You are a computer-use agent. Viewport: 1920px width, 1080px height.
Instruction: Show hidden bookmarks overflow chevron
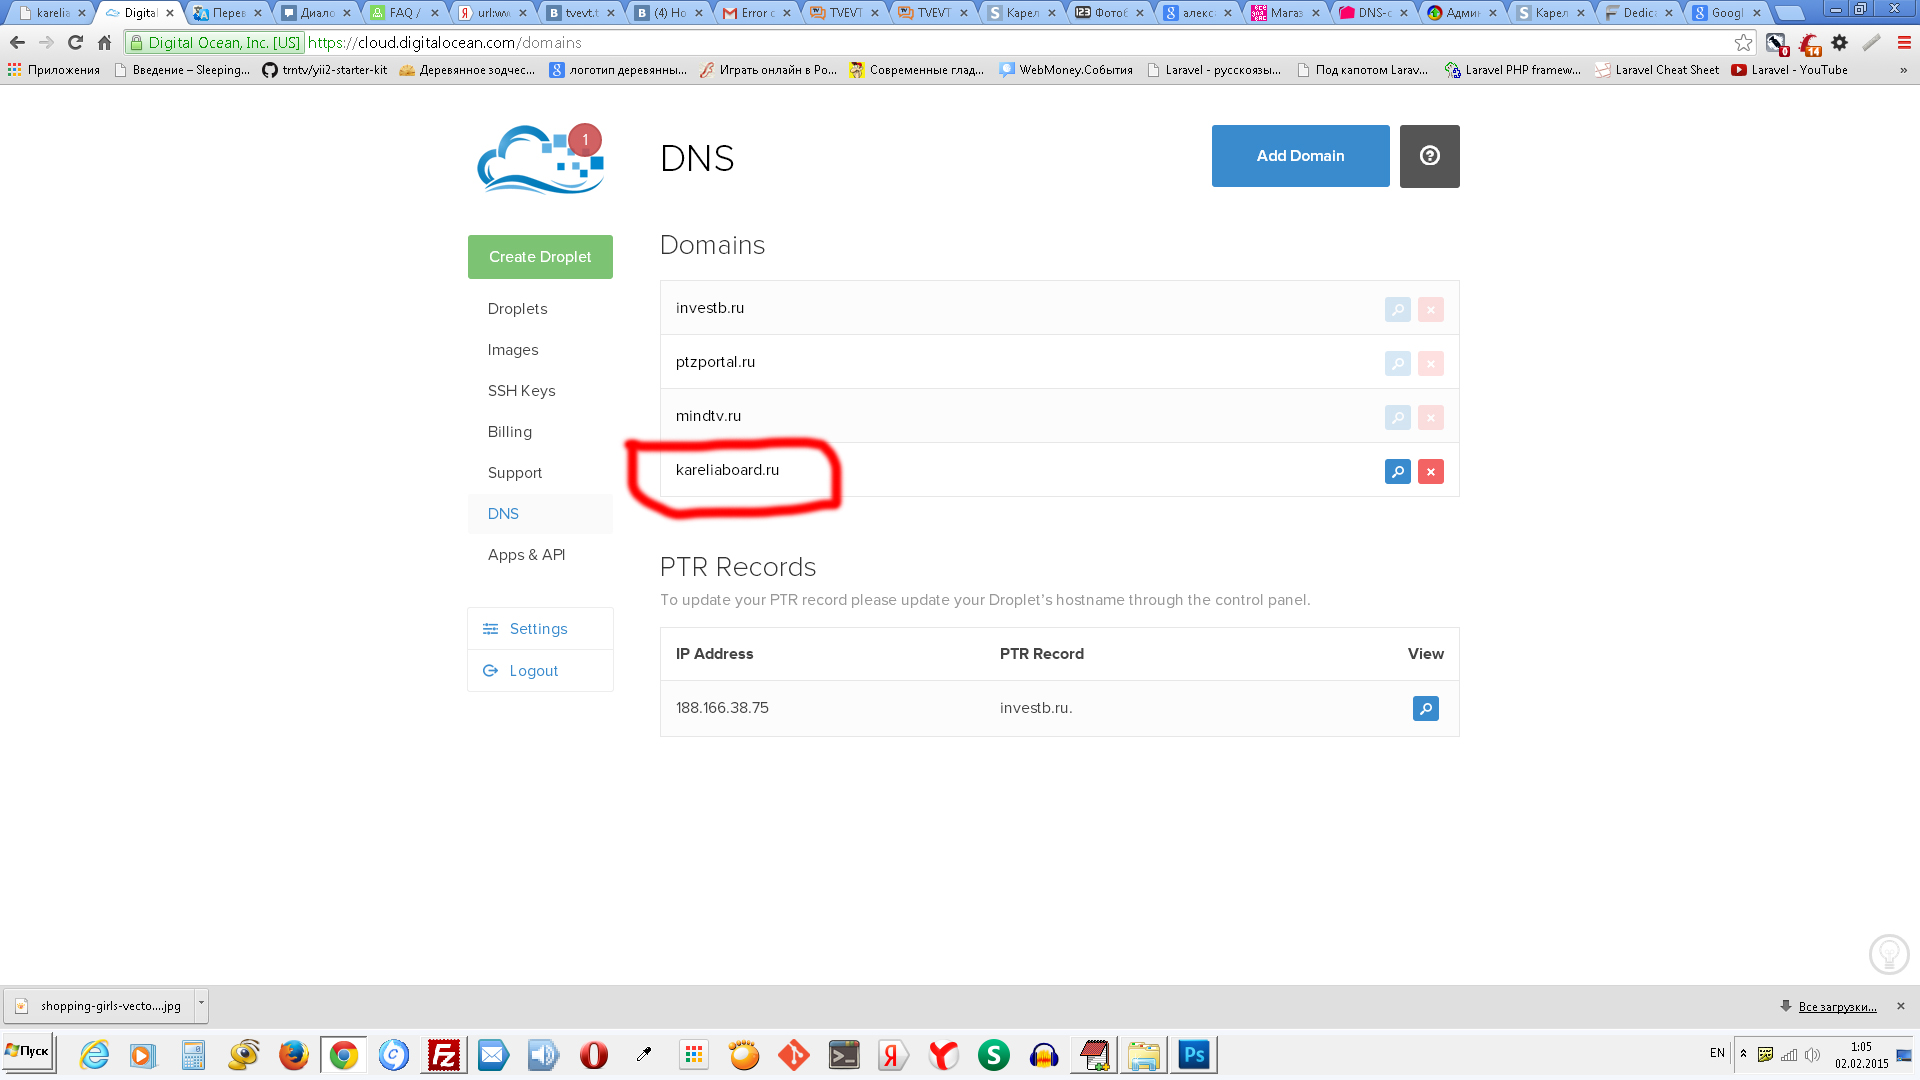click(x=1903, y=70)
